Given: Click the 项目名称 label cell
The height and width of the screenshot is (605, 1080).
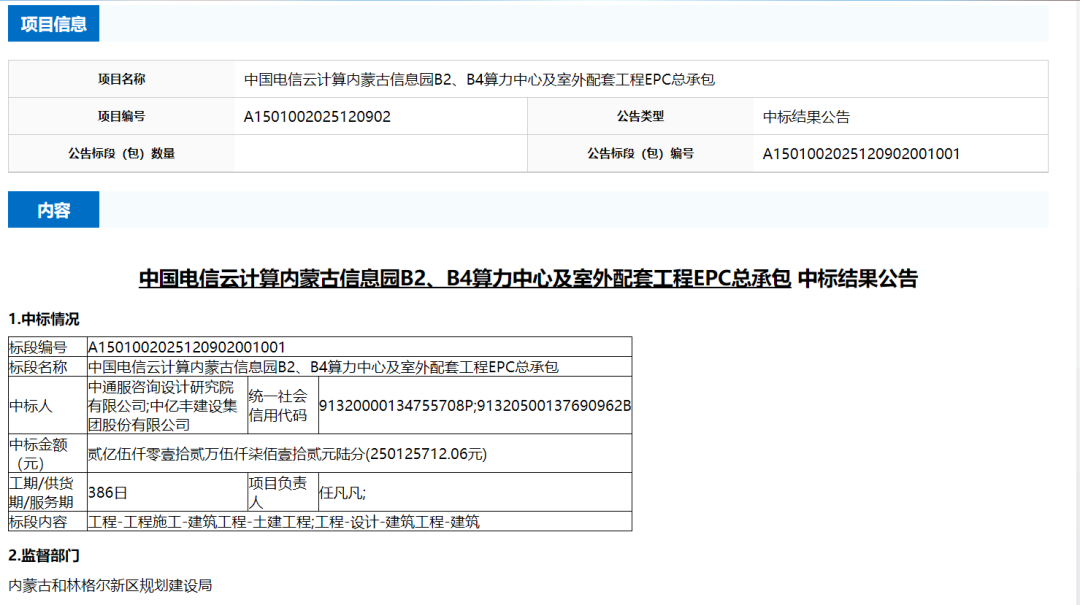Looking at the screenshot, I should coord(121,79).
